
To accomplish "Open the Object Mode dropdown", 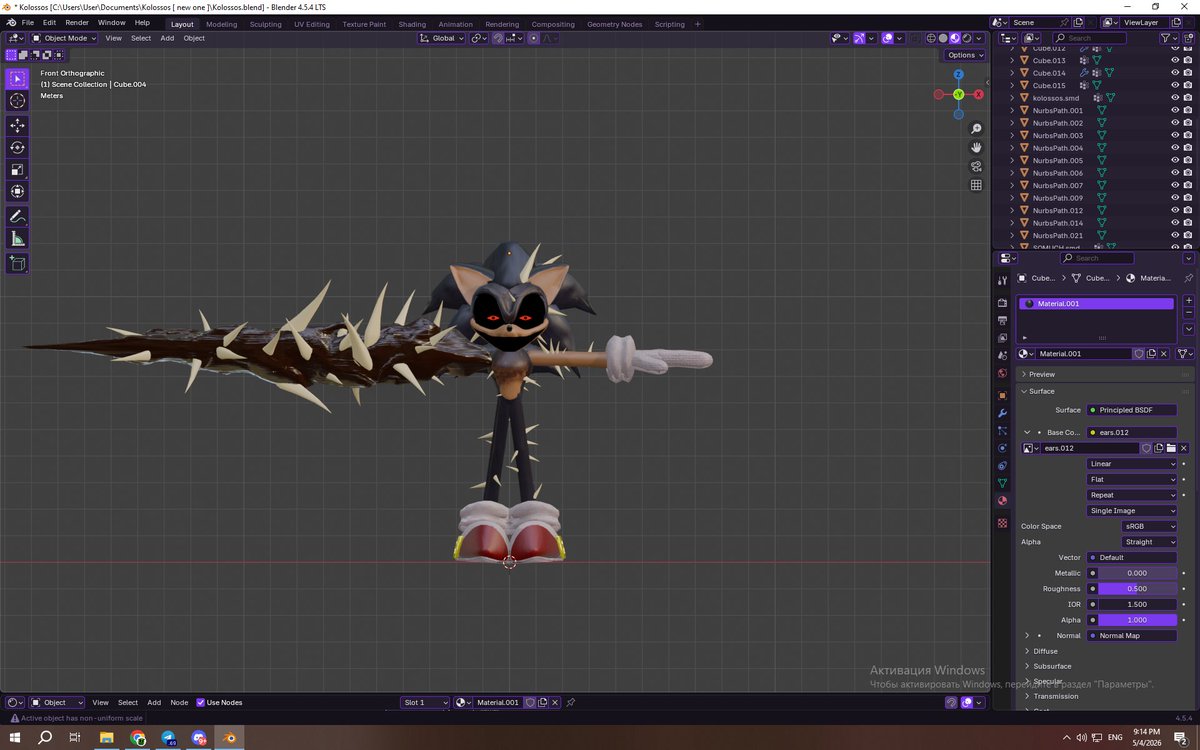I will [x=64, y=38].
